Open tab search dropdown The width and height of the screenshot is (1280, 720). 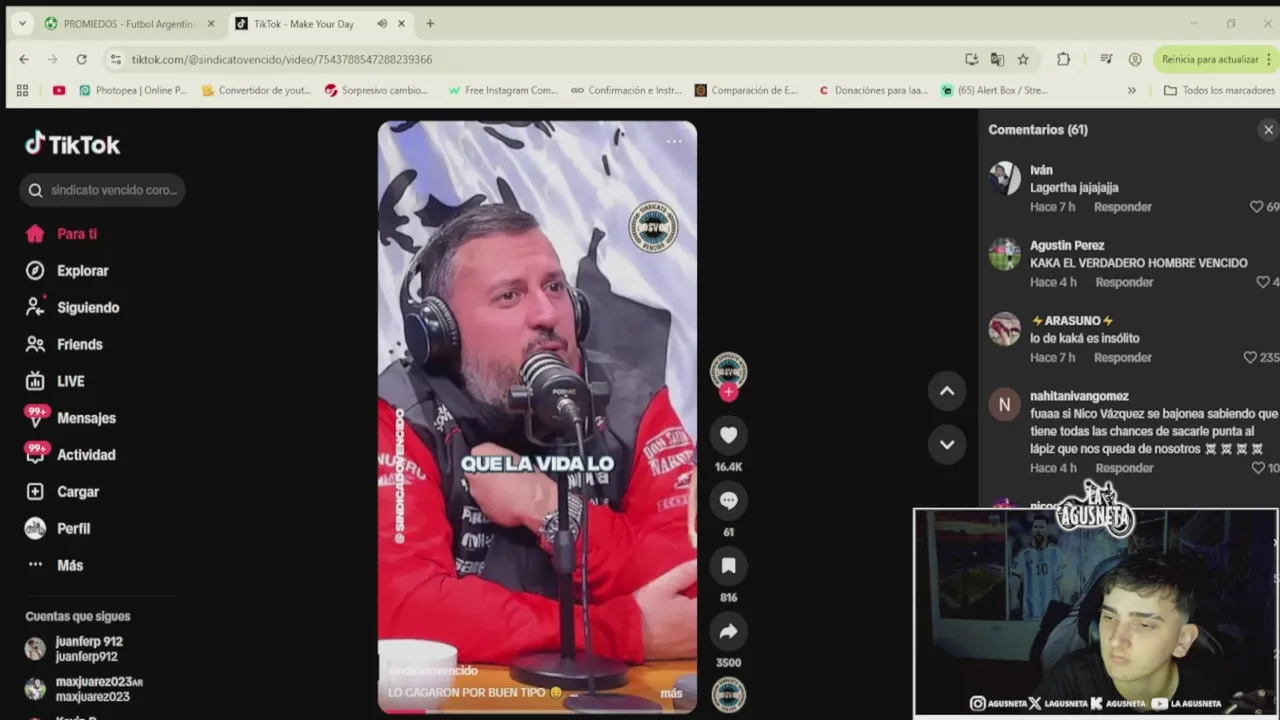22,24
